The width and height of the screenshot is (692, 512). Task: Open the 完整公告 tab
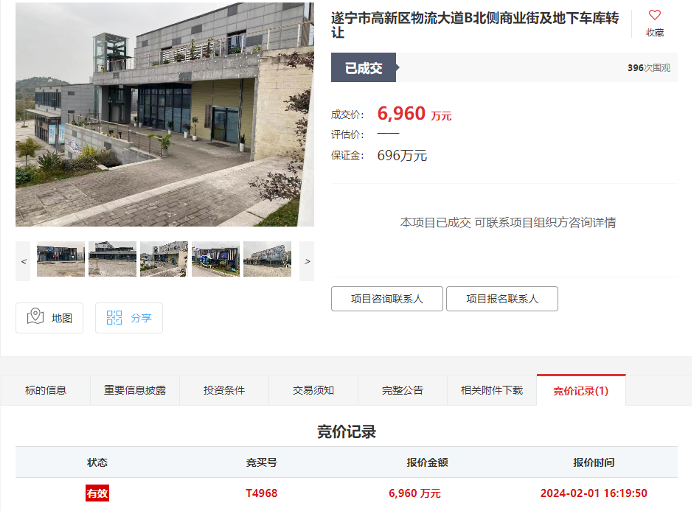tap(402, 390)
